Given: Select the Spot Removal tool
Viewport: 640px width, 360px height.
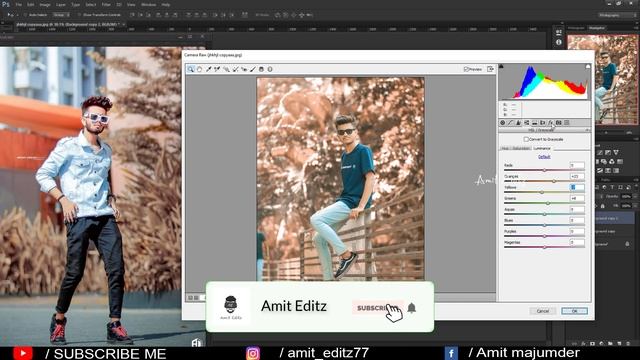Looking at the screenshot, I should [235, 69].
